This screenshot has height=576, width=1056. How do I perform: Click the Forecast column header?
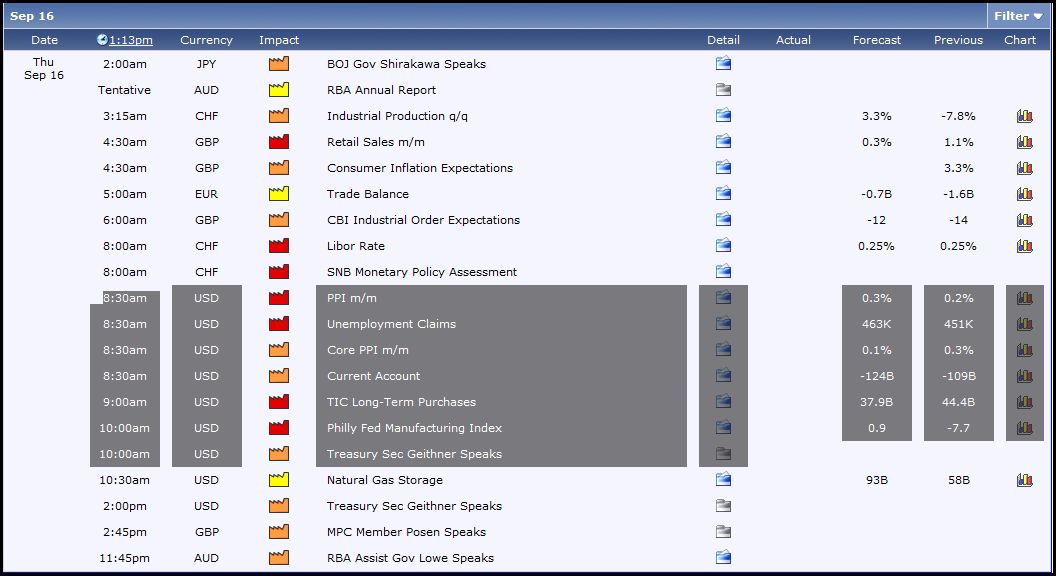pyautogui.click(x=876, y=40)
